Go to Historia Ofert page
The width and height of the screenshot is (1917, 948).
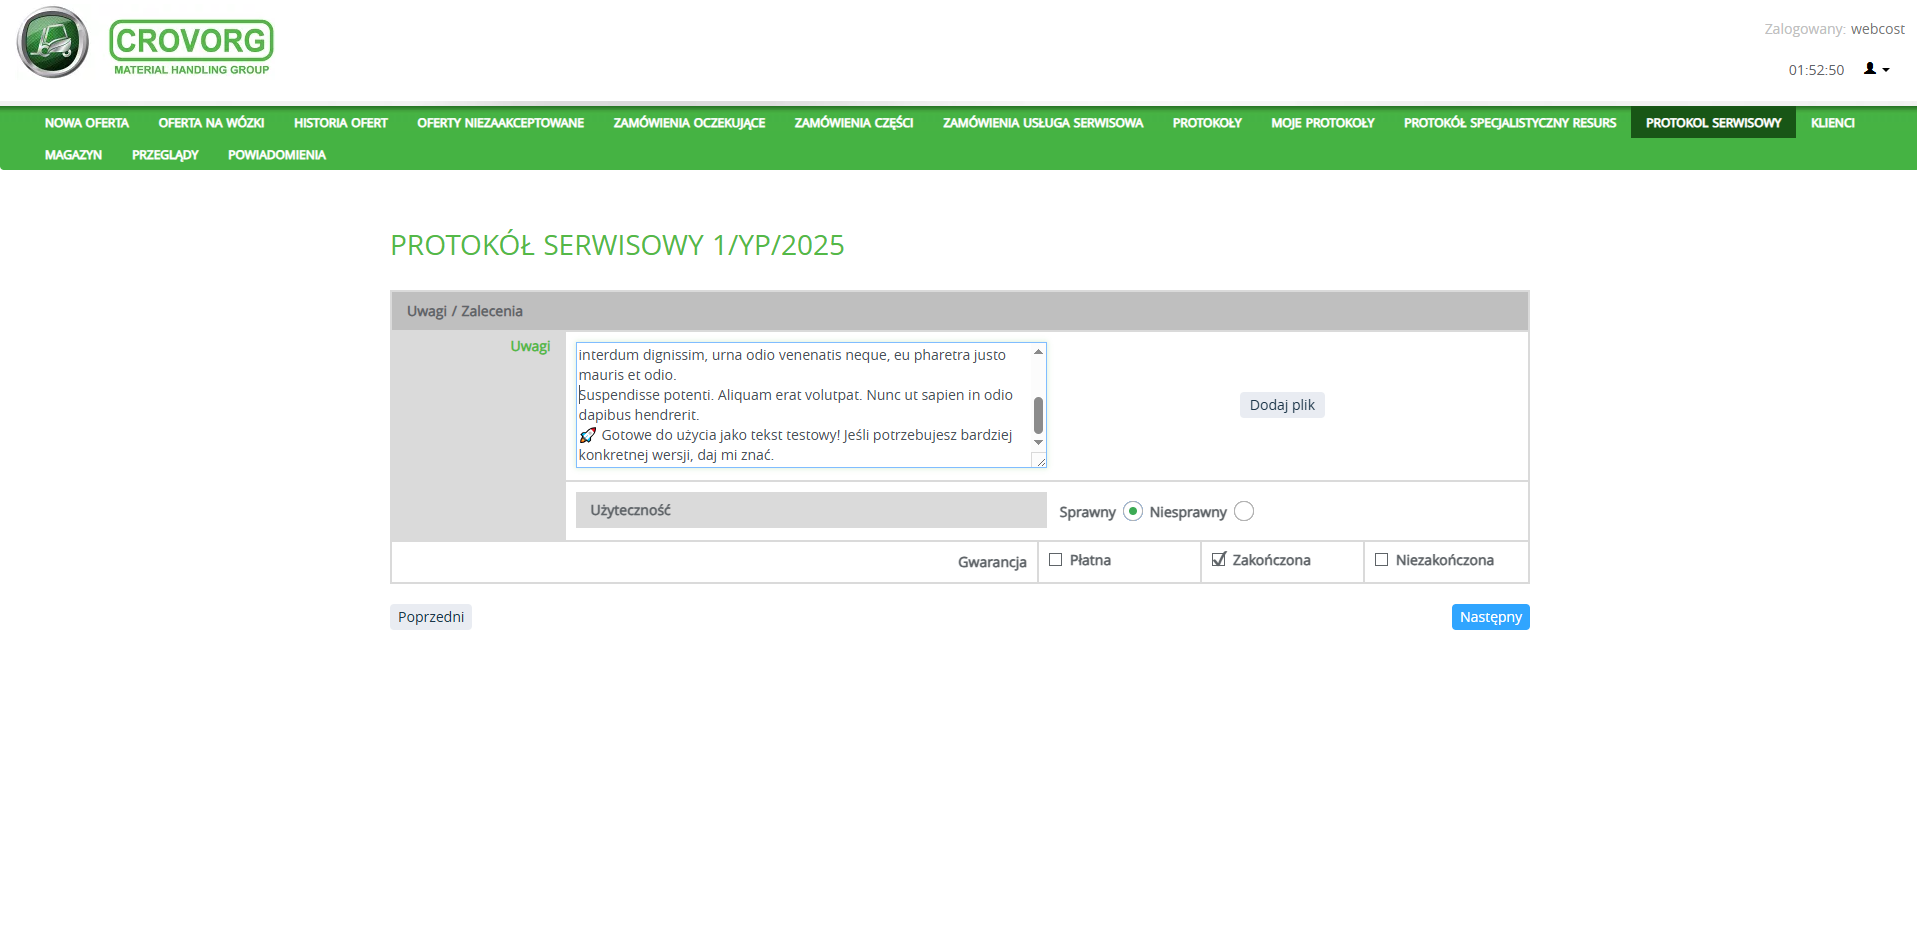pos(340,123)
